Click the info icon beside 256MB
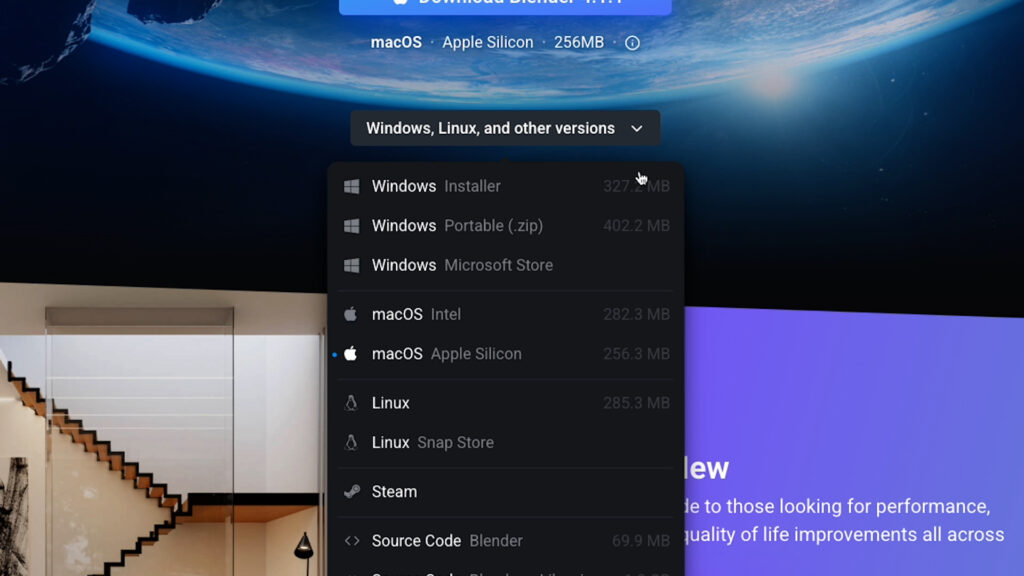The width and height of the screenshot is (1024, 576). click(x=632, y=43)
